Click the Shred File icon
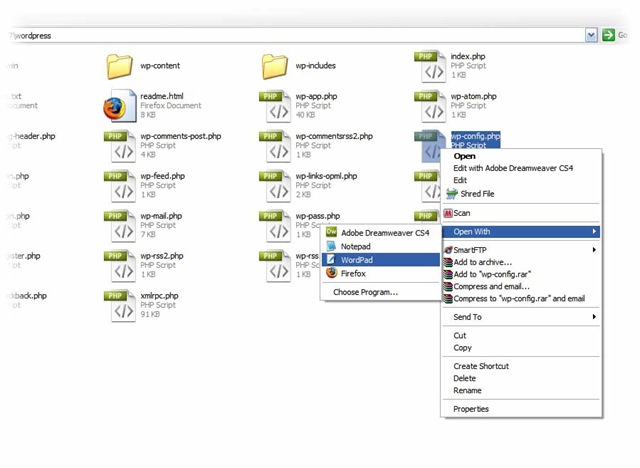The image size is (640, 468). tap(451, 194)
